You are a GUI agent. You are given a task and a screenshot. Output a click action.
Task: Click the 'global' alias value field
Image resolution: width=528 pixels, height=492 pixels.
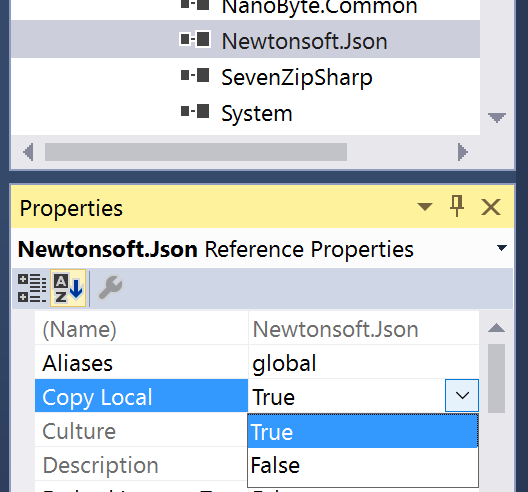coord(364,363)
